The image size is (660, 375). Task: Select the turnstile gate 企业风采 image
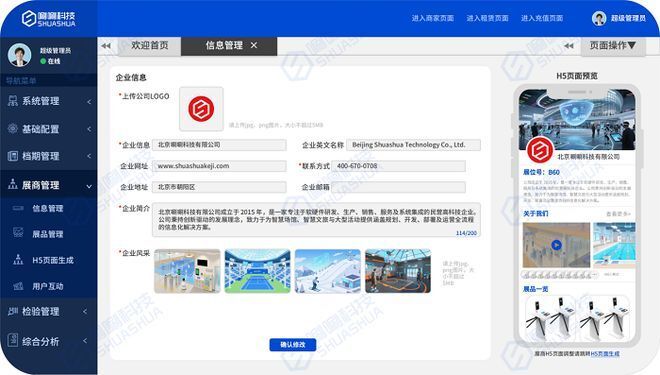pos(187,271)
